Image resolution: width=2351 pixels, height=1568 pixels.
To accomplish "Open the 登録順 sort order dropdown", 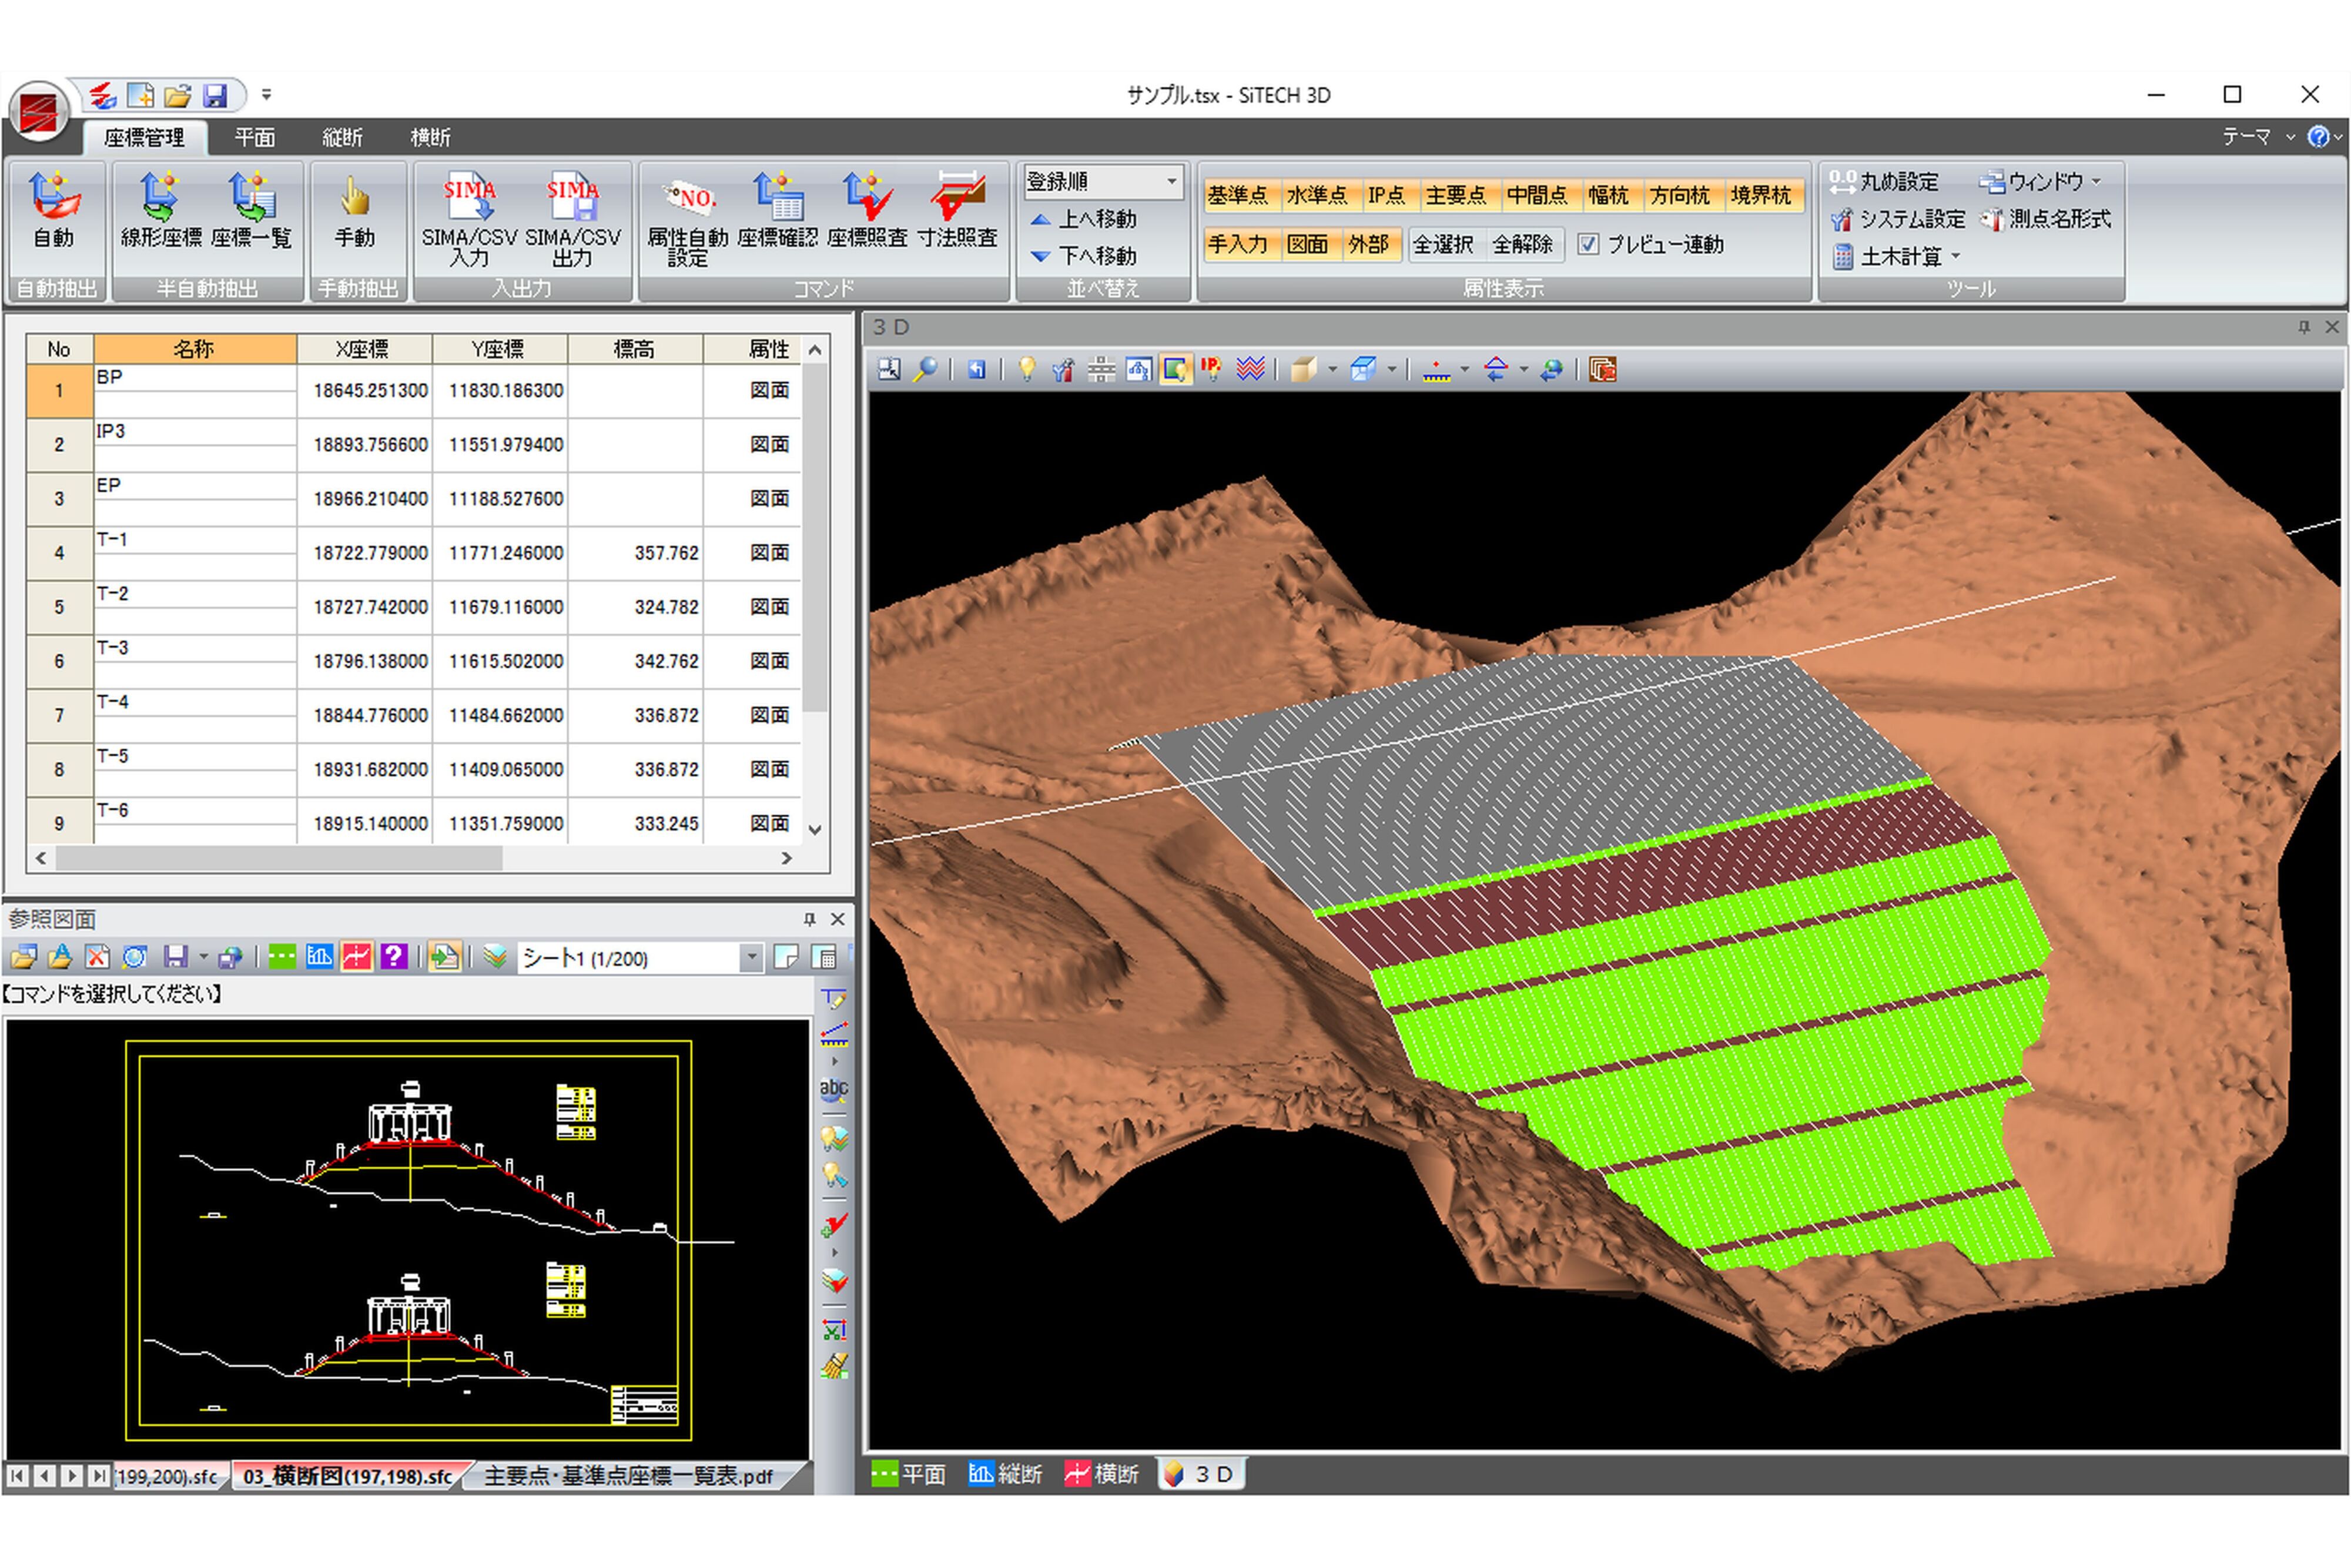I will tap(1170, 182).
